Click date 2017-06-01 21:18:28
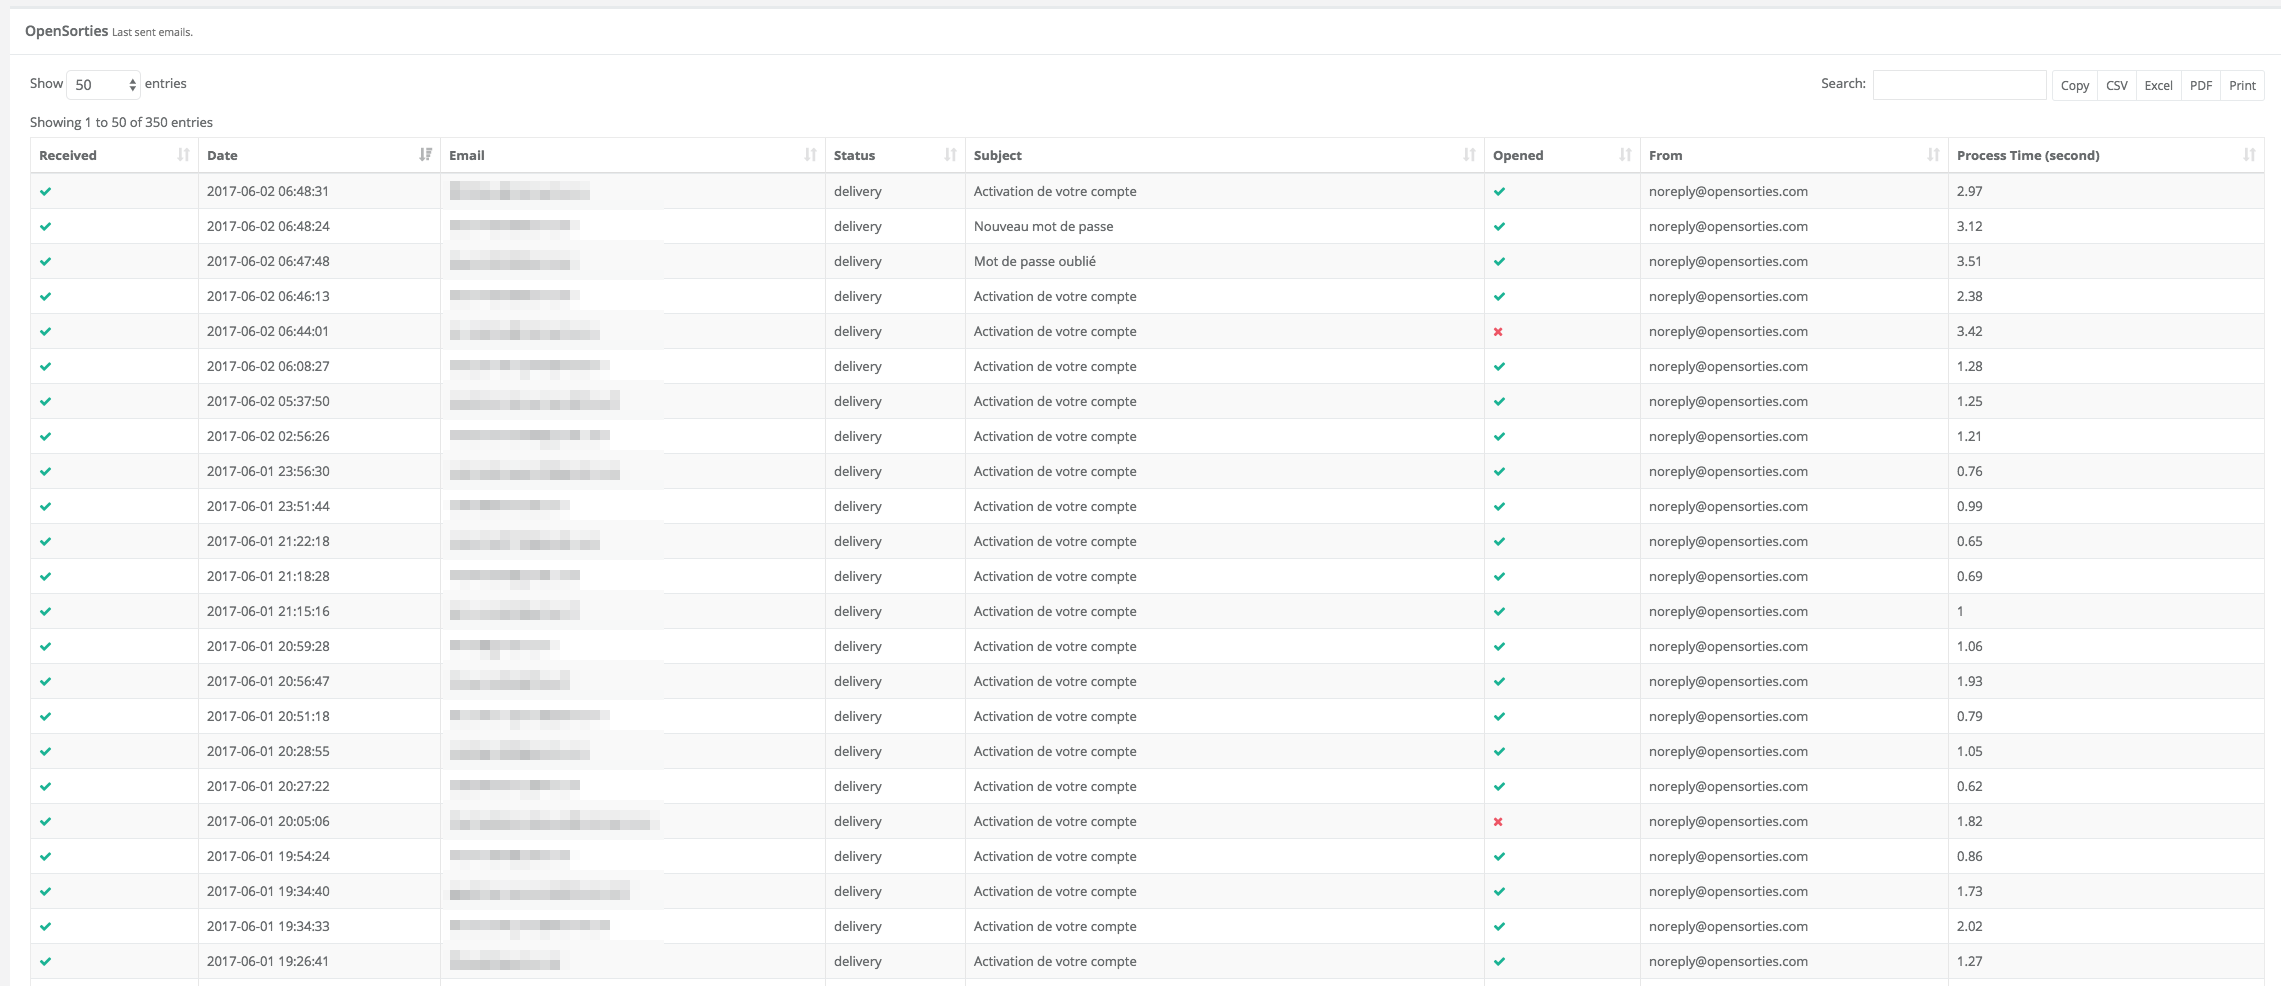2281x986 pixels. pos(268,576)
